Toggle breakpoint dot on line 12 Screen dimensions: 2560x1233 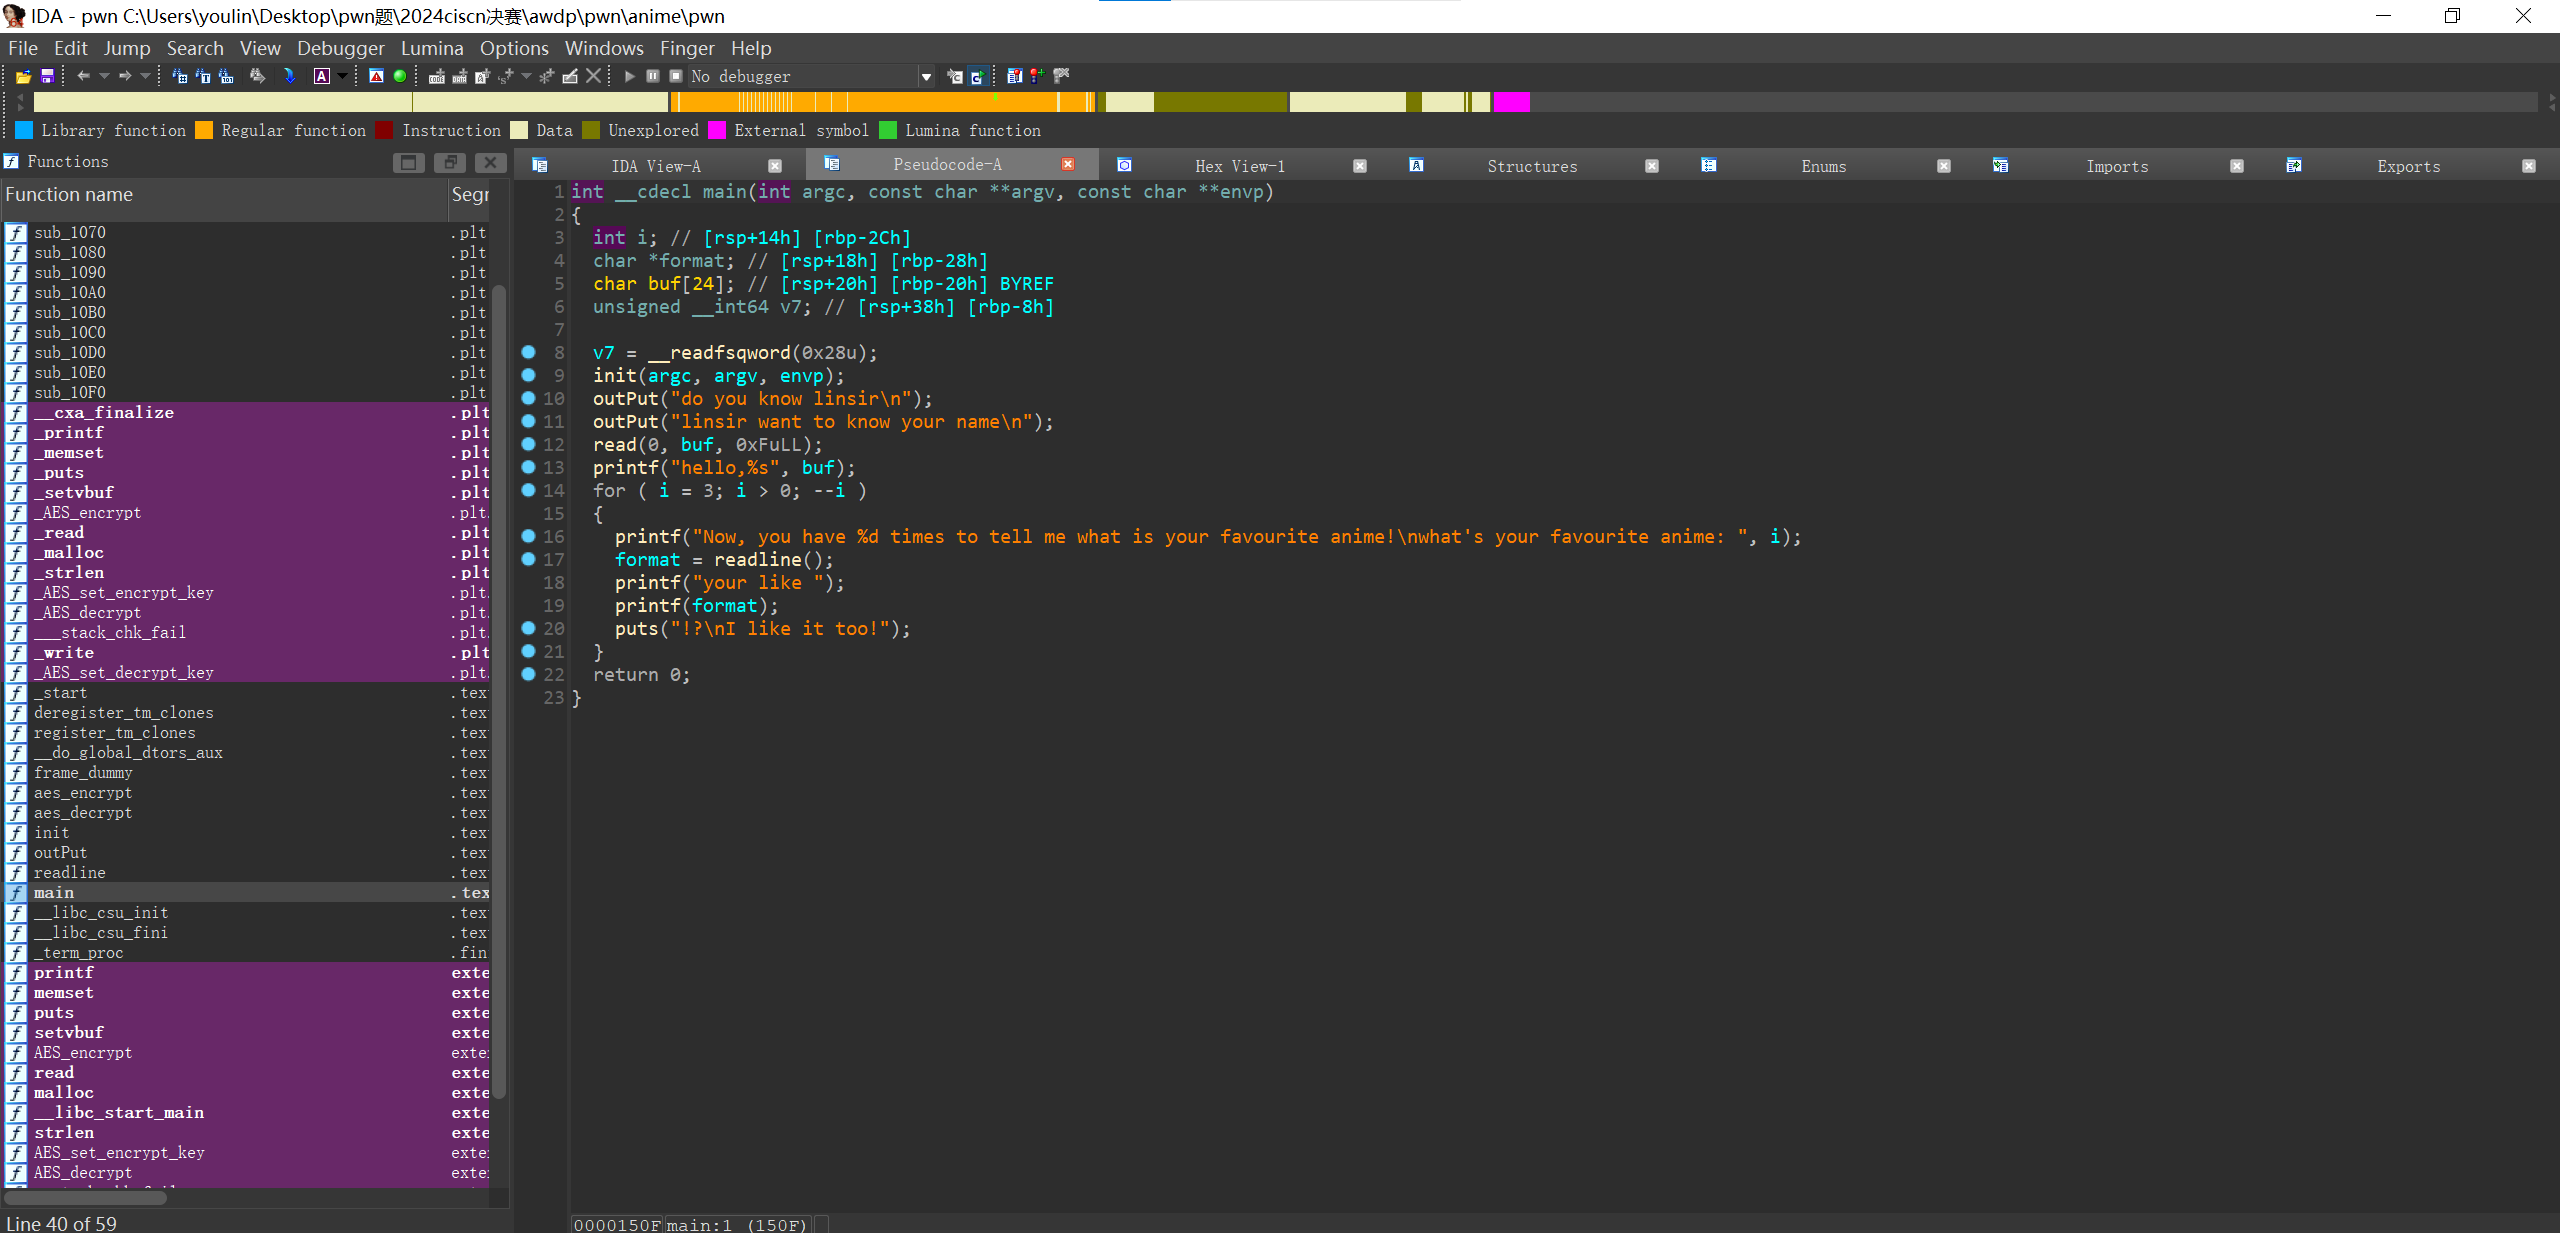[x=528, y=444]
